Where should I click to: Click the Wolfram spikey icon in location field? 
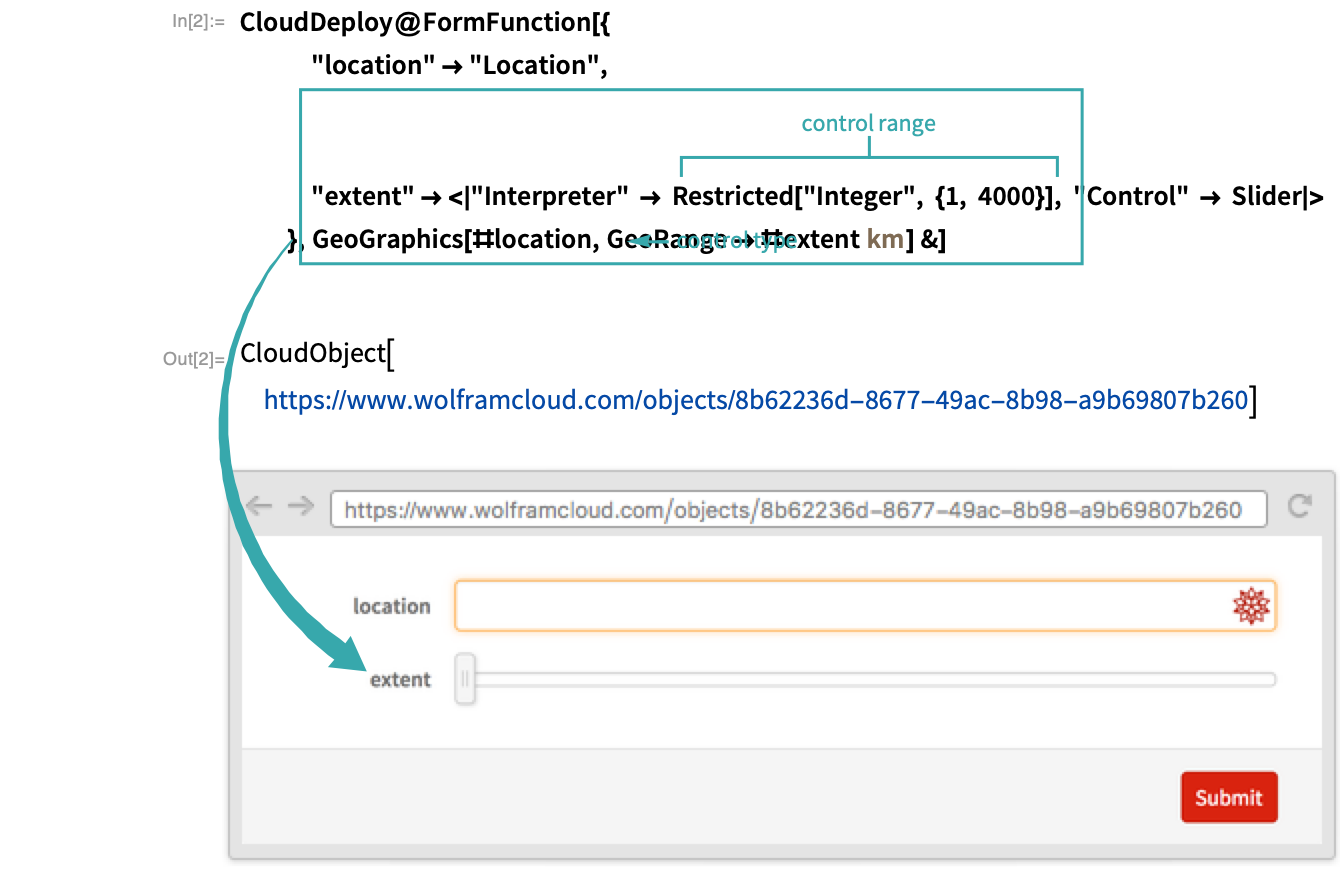pos(1251,606)
